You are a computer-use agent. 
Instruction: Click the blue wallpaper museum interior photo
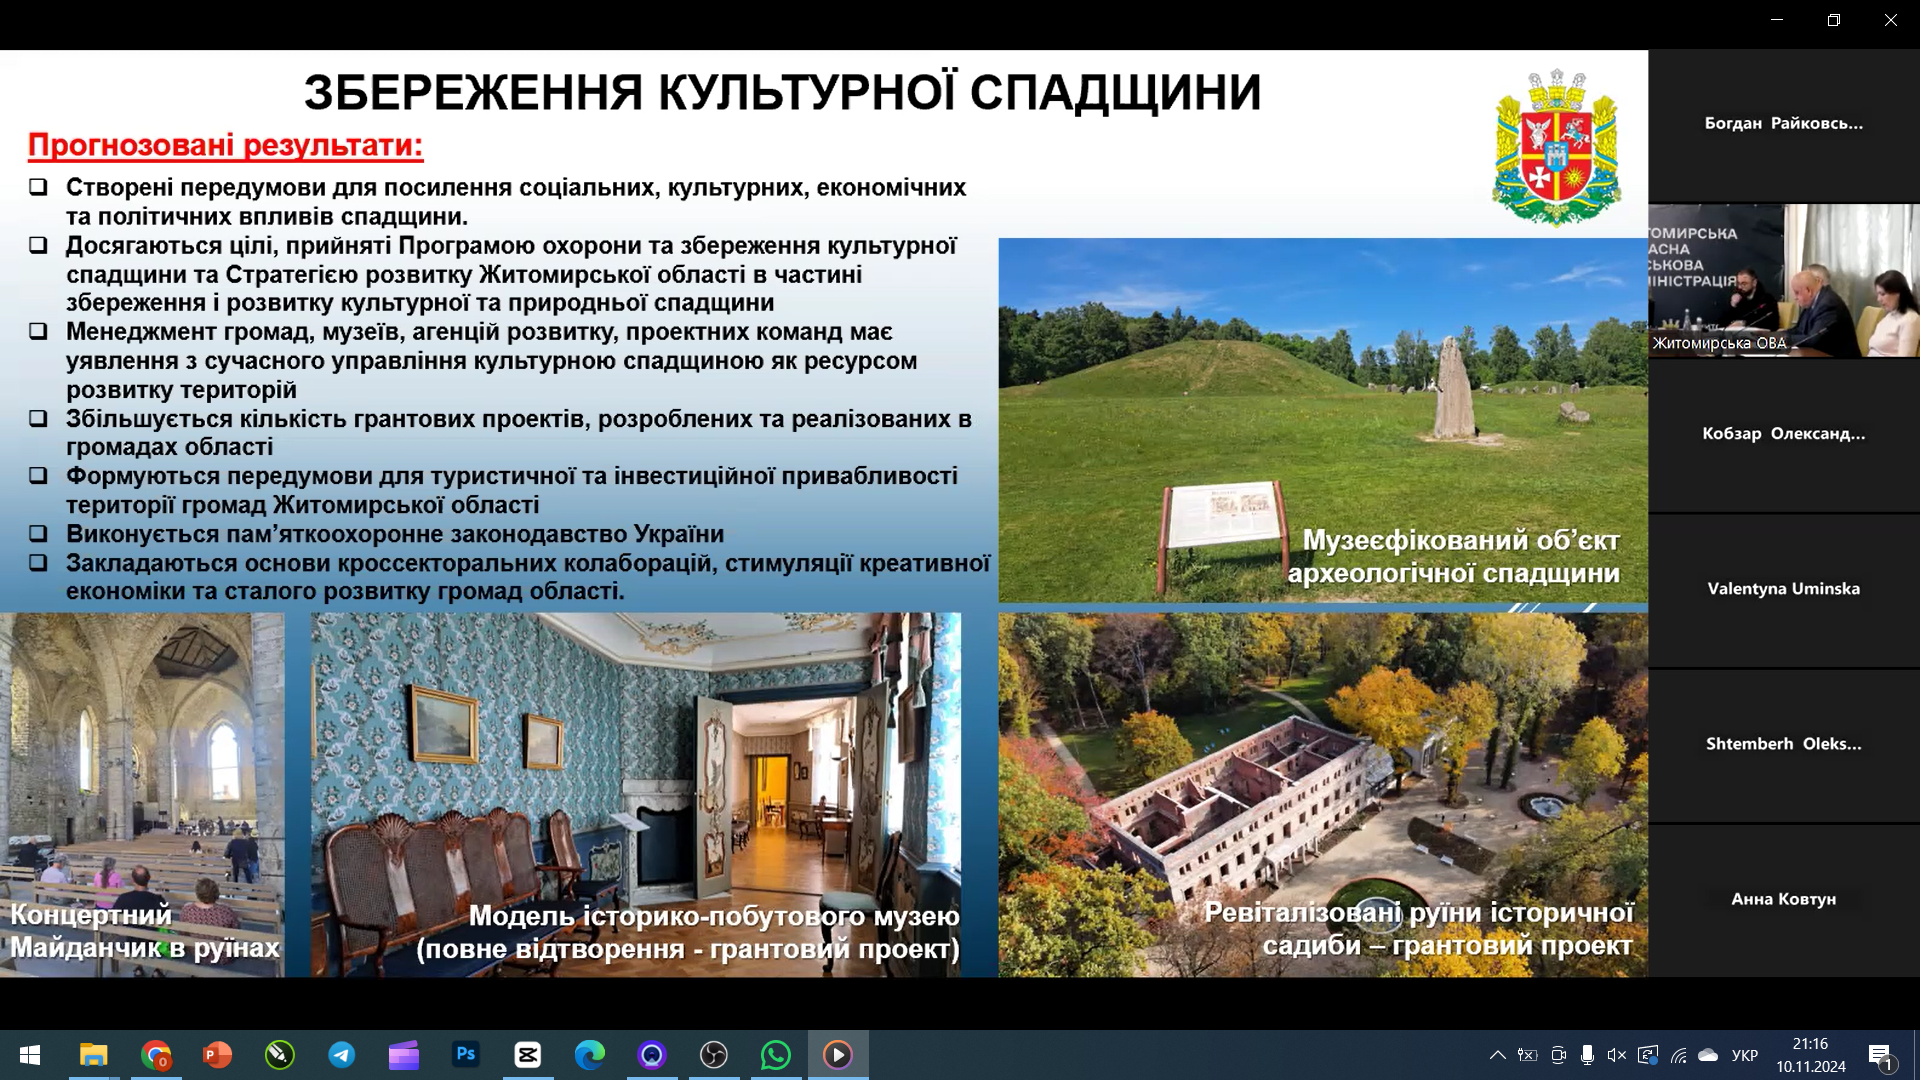pos(635,794)
